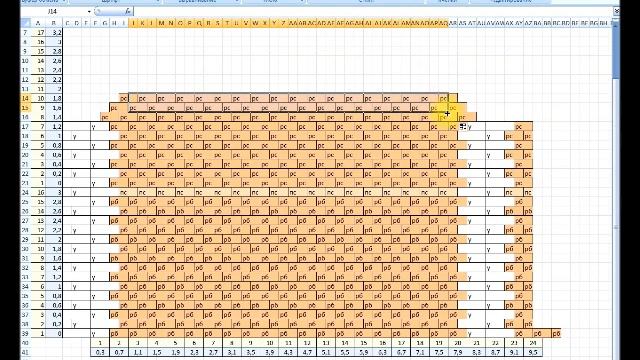Click the cell showing 9,5 in row 41
This screenshot has width=640, height=360.
tap(533, 352)
